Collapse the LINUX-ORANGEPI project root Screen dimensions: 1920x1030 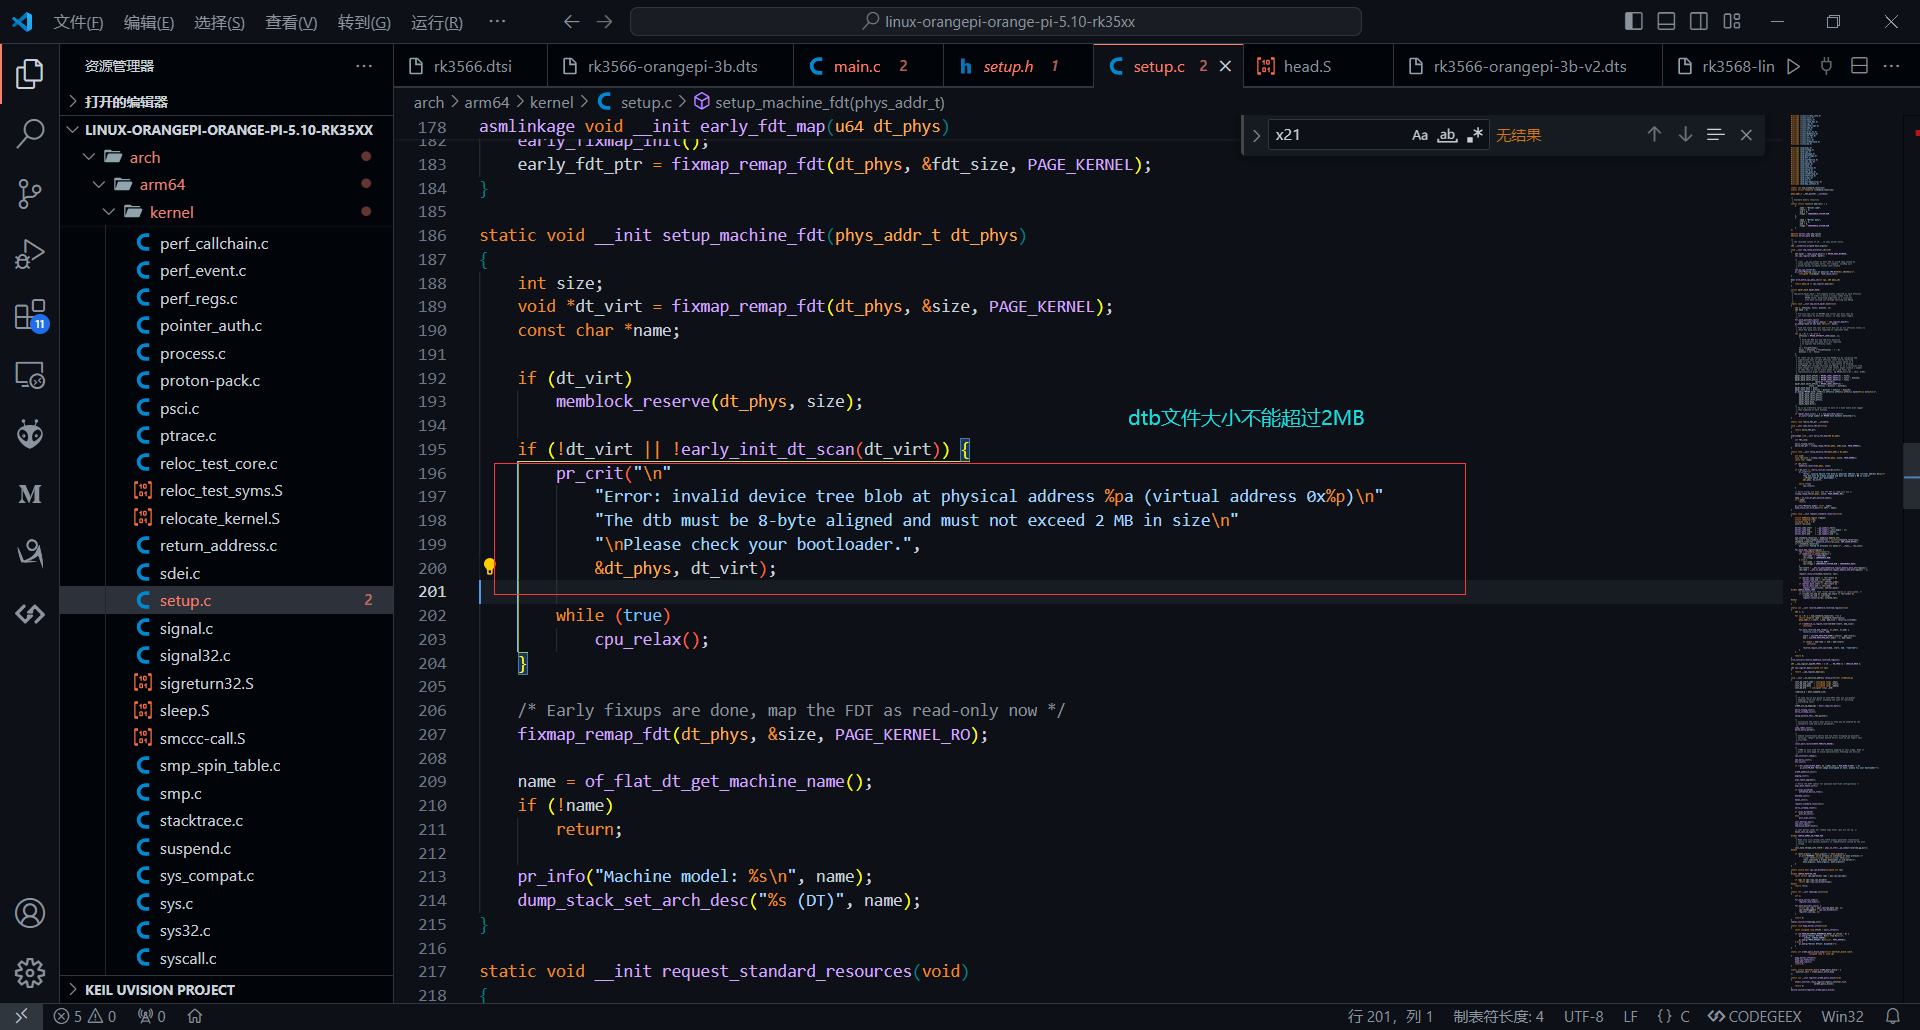(x=226, y=130)
